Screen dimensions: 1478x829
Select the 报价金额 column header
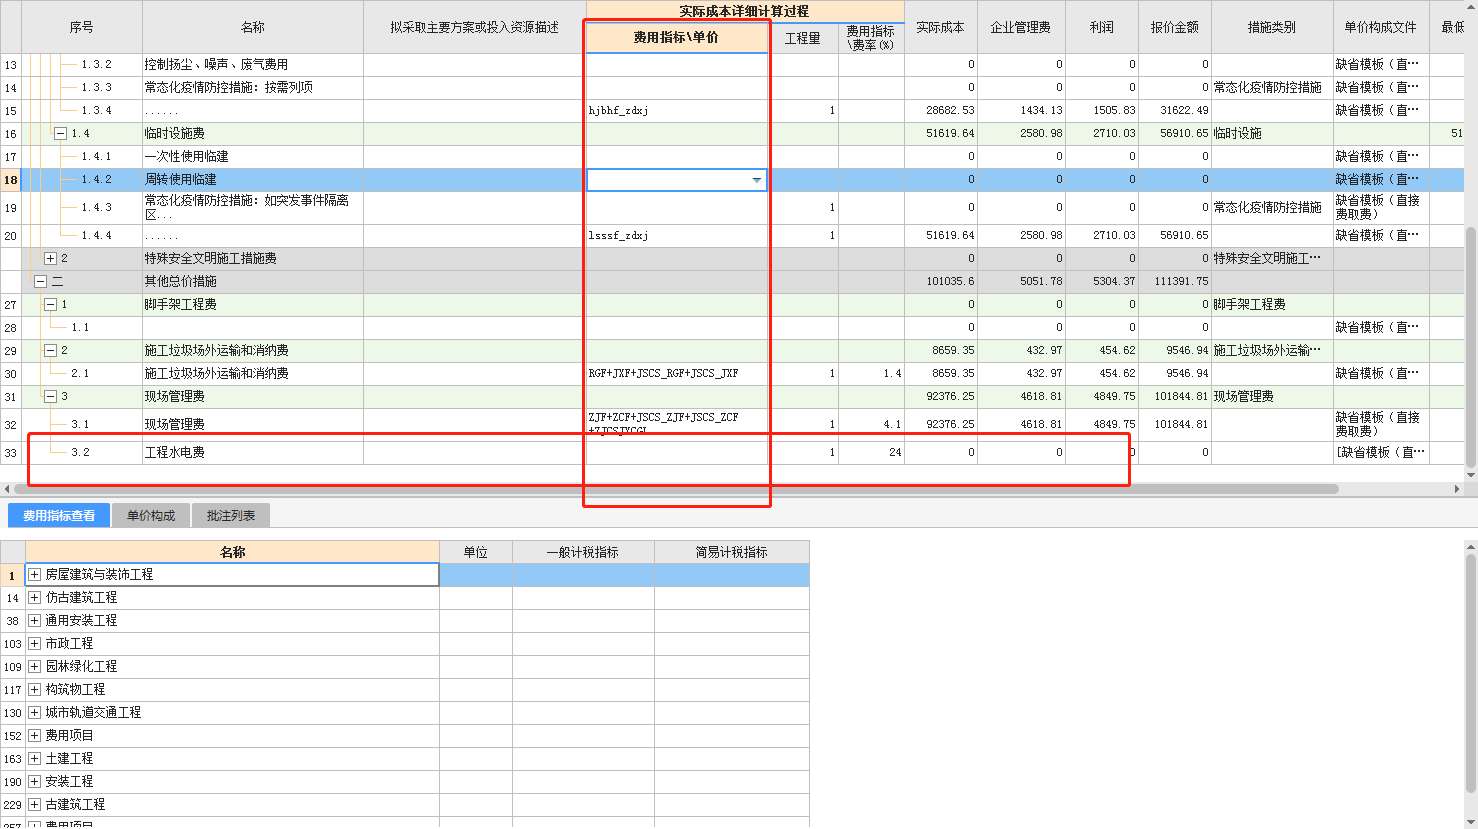coord(1175,27)
